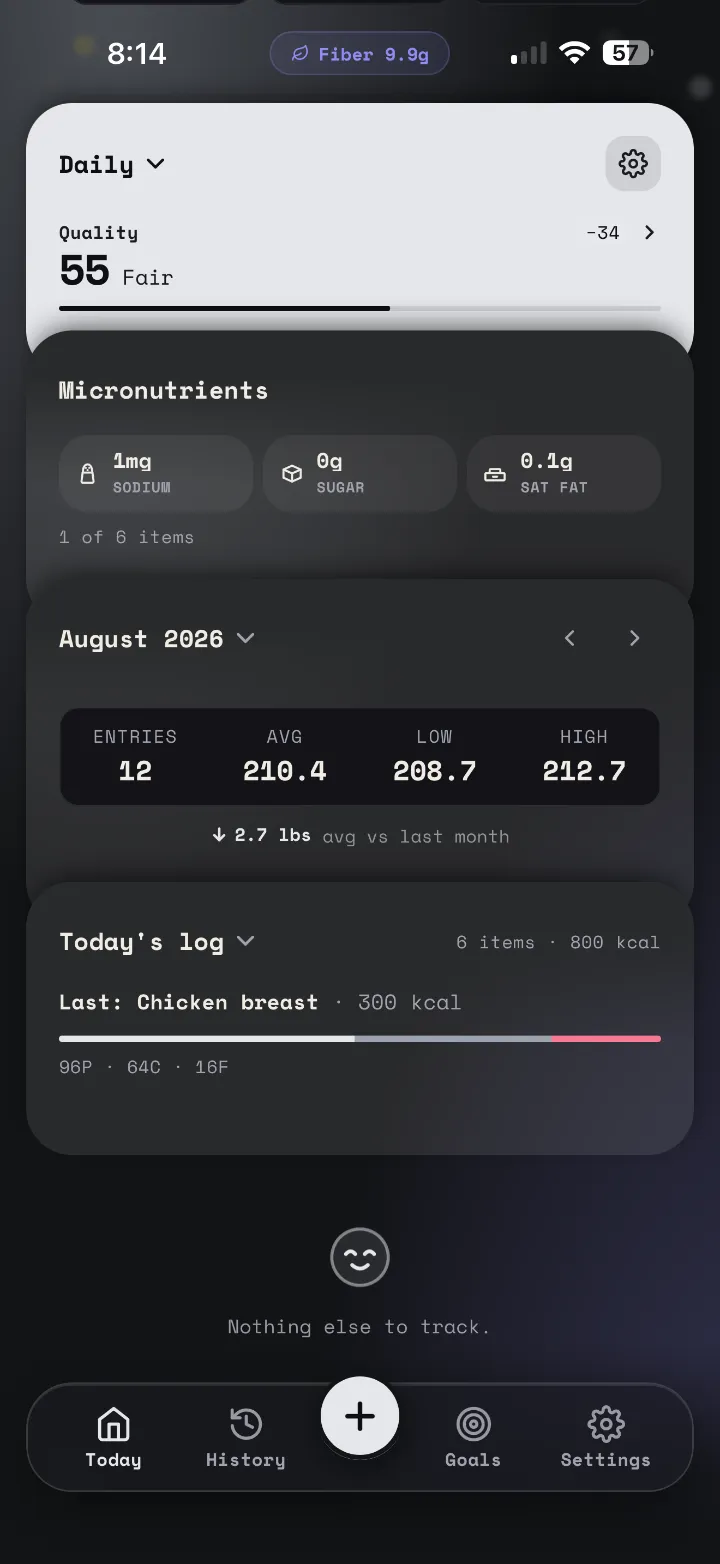Tap the plus add-entry button
Image resolution: width=720 pixels, height=1564 pixels.
tap(360, 1416)
